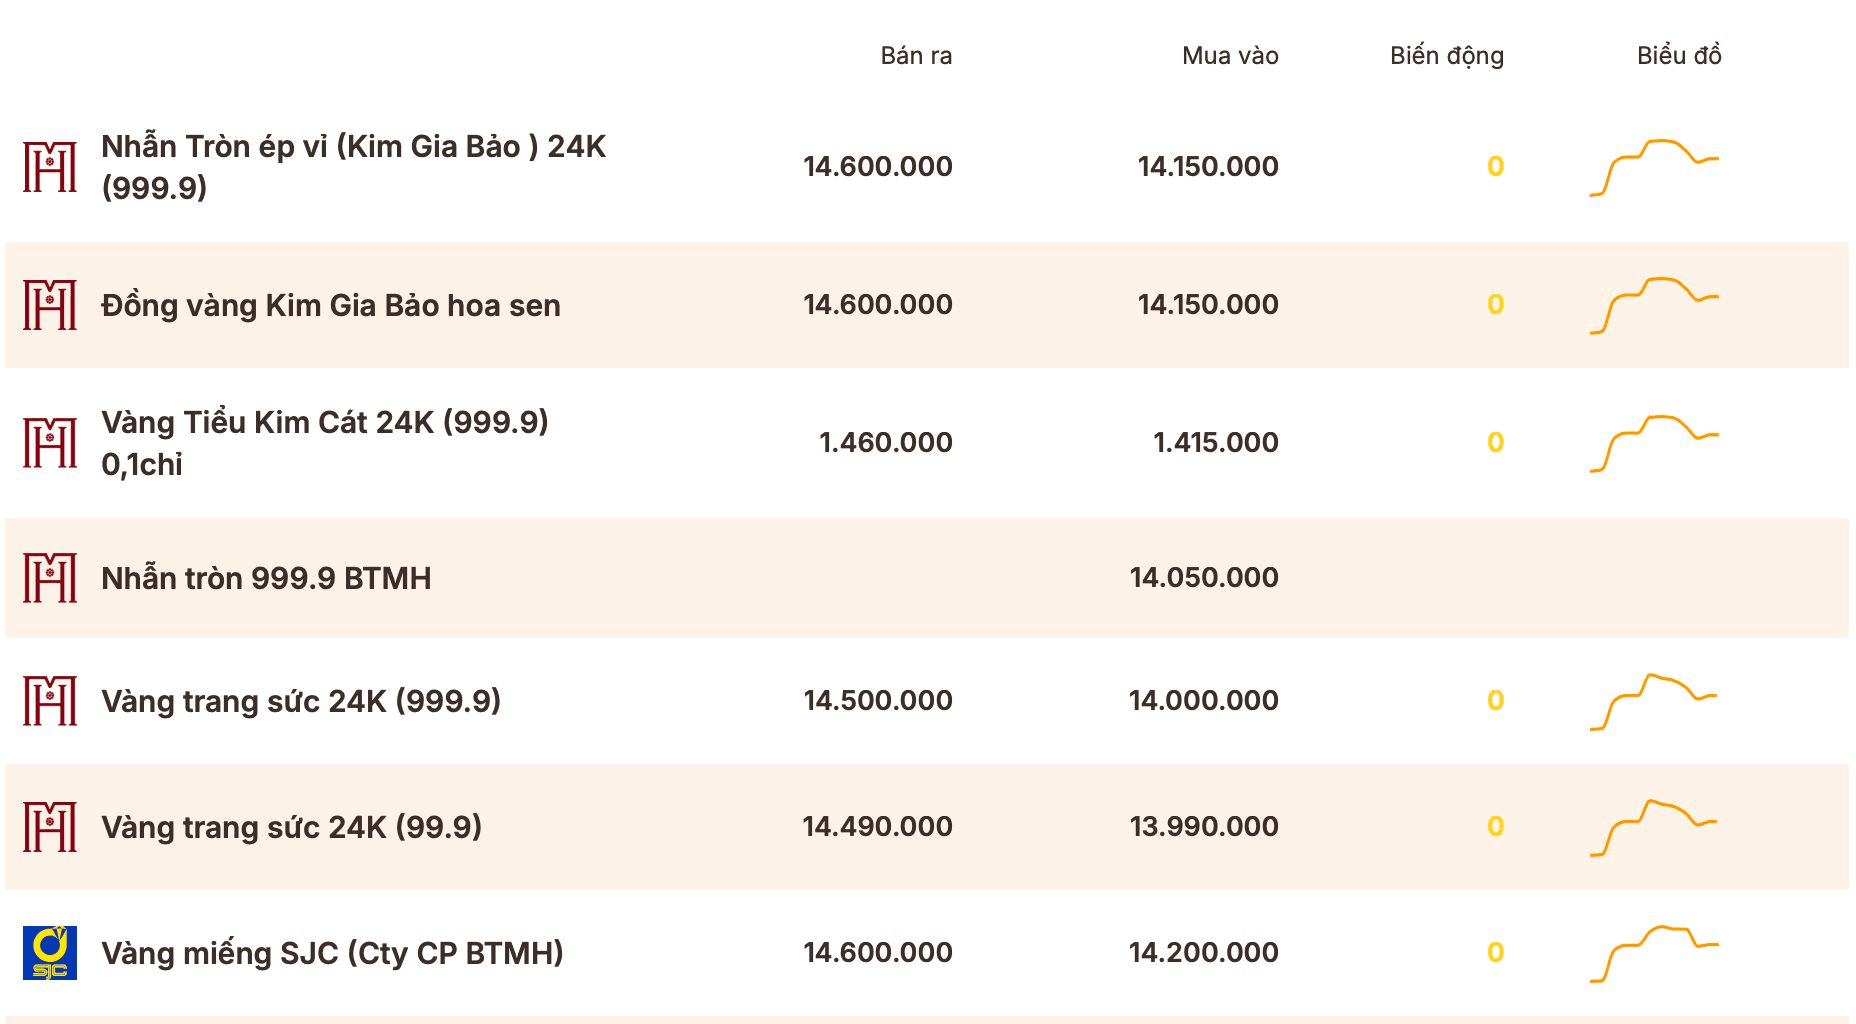Viewport: 1856px width, 1024px height.
Task: Open the Nhẫn tròn 999.9 BTMH product name
Action: (x=266, y=578)
